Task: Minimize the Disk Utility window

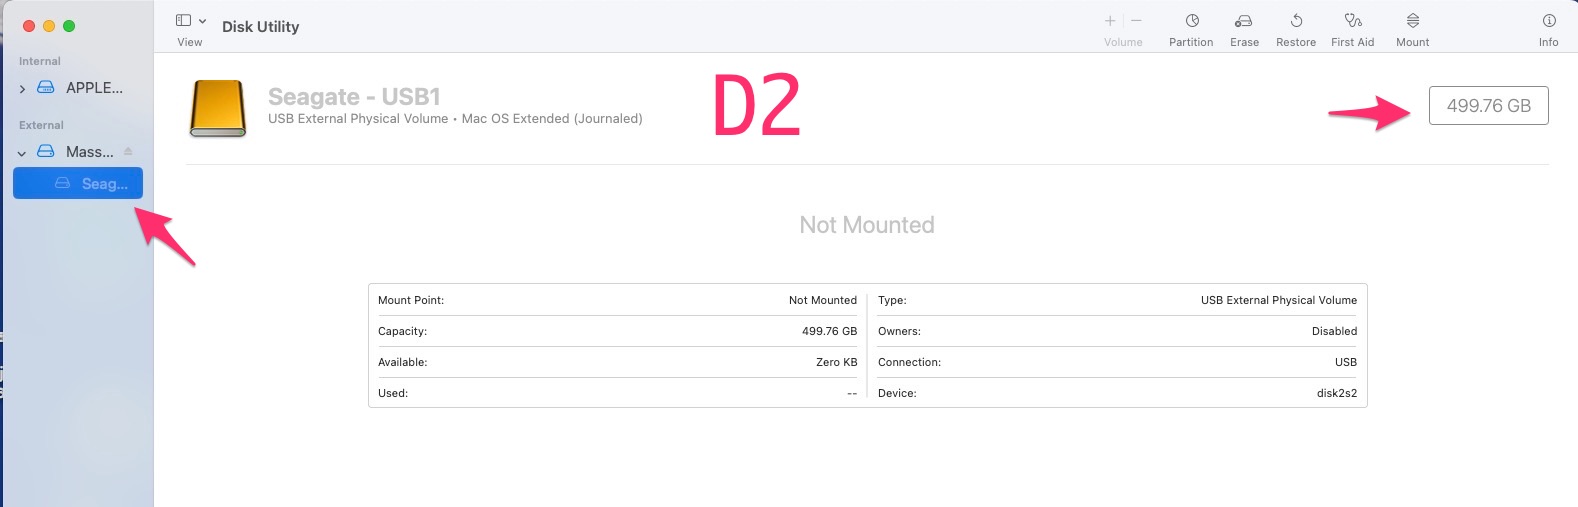Action: [x=49, y=26]
